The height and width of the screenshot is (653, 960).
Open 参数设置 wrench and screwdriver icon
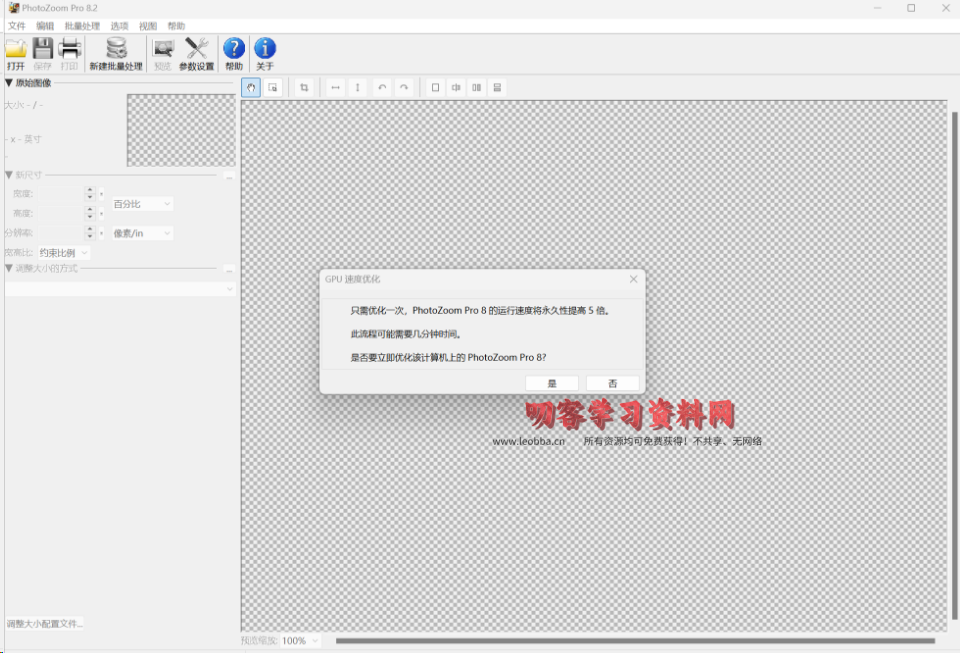pos(197,53)
